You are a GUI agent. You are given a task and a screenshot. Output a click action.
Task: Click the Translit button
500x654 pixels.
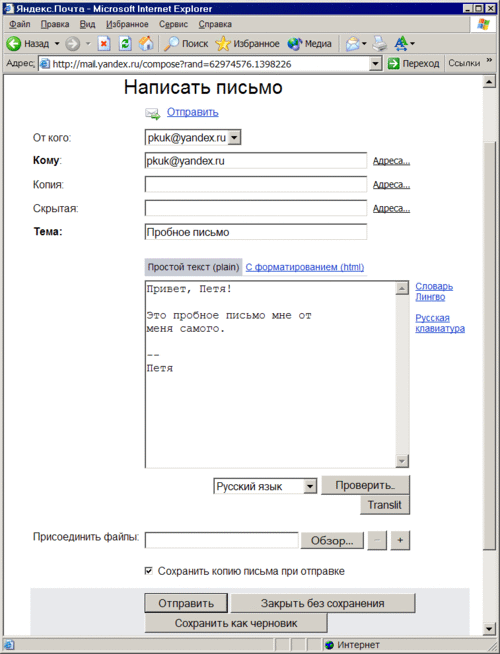click(x=384, y=505)
